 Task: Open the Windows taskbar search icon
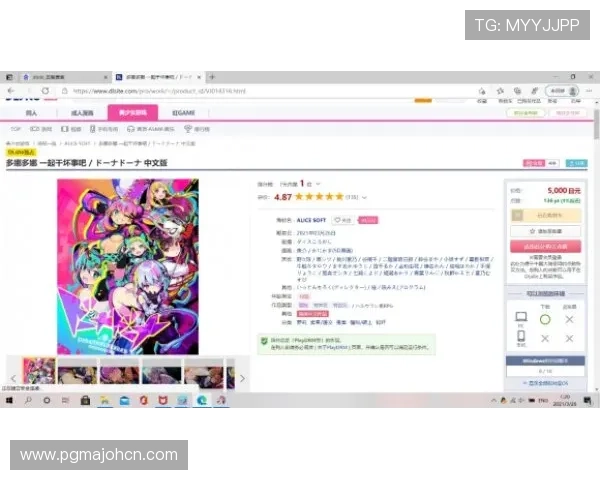coord(28,400)
